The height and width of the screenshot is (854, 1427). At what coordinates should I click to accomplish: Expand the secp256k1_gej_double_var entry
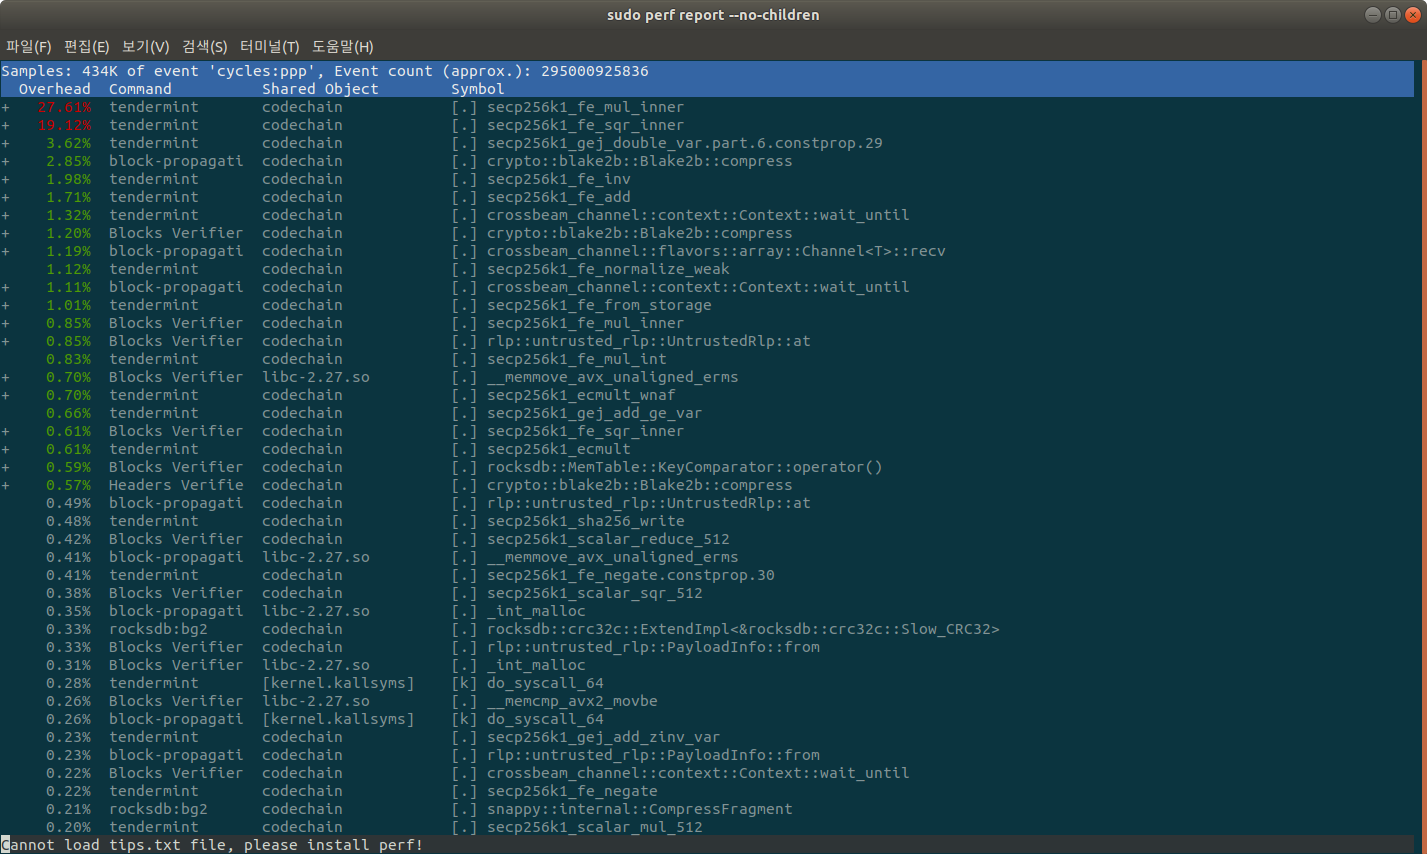click(x=6, y=143)
